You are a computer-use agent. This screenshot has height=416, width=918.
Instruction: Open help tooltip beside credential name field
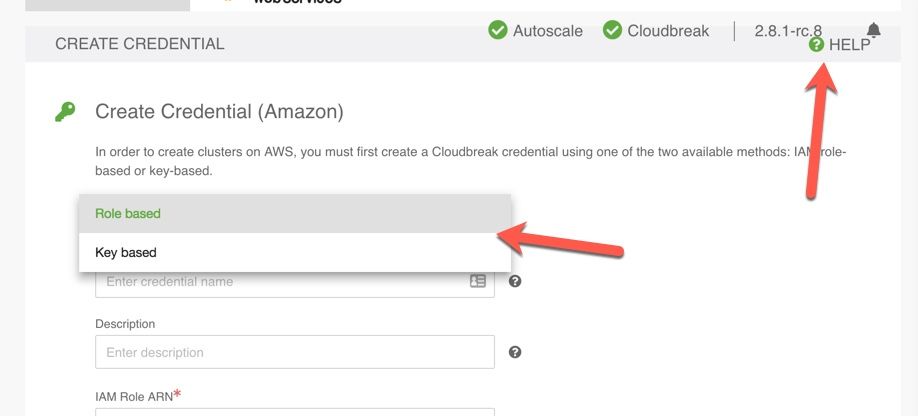[515, 282]
